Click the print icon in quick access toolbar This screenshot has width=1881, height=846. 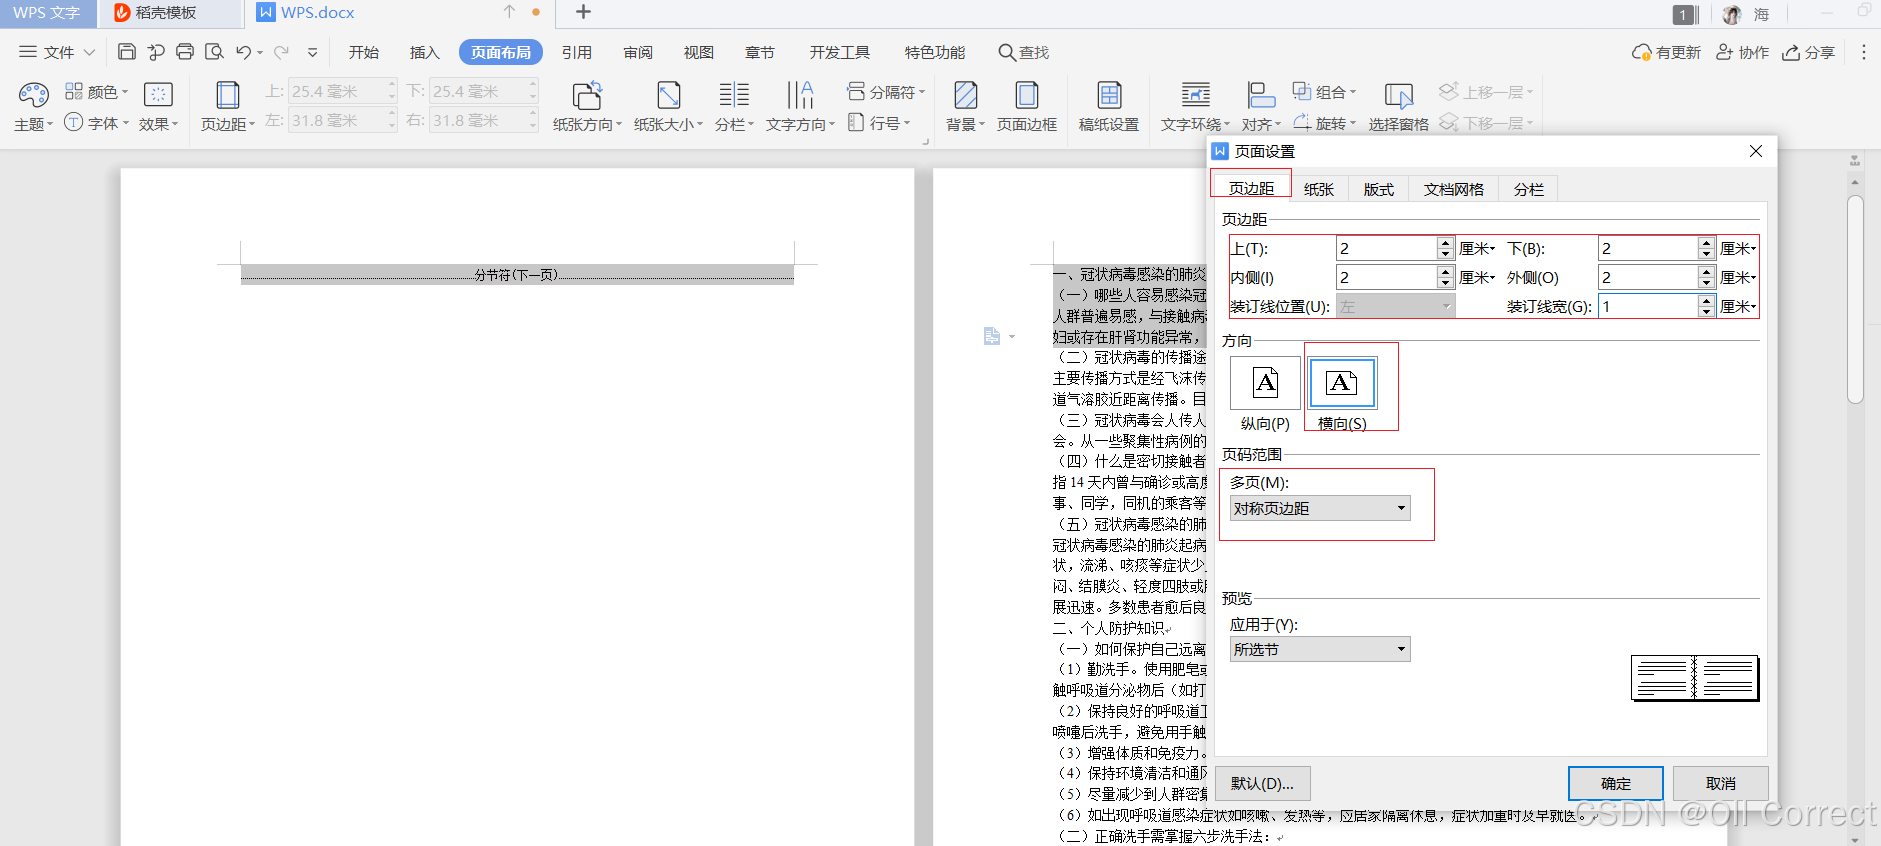point(185,52)
